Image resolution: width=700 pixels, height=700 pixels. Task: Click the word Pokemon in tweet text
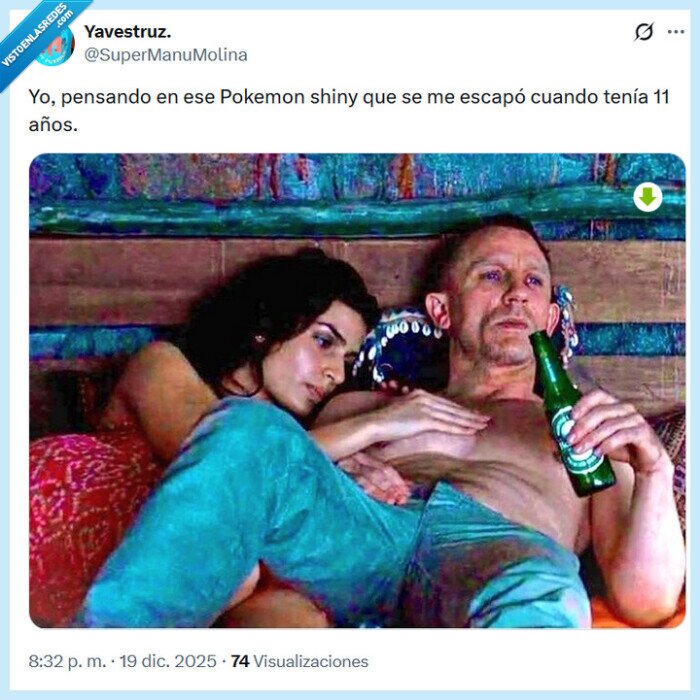point(262,97)
